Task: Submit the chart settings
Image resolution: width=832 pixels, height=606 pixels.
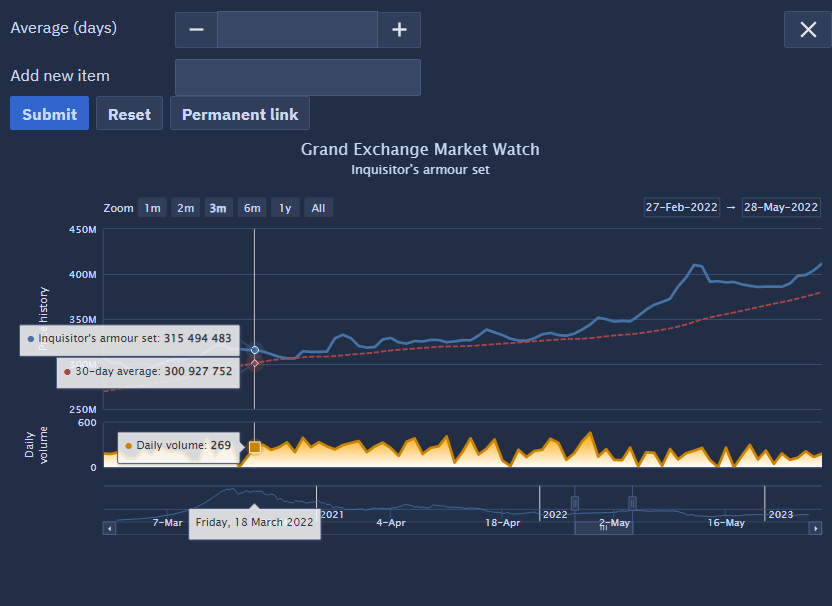Action: tap(49, 113)
